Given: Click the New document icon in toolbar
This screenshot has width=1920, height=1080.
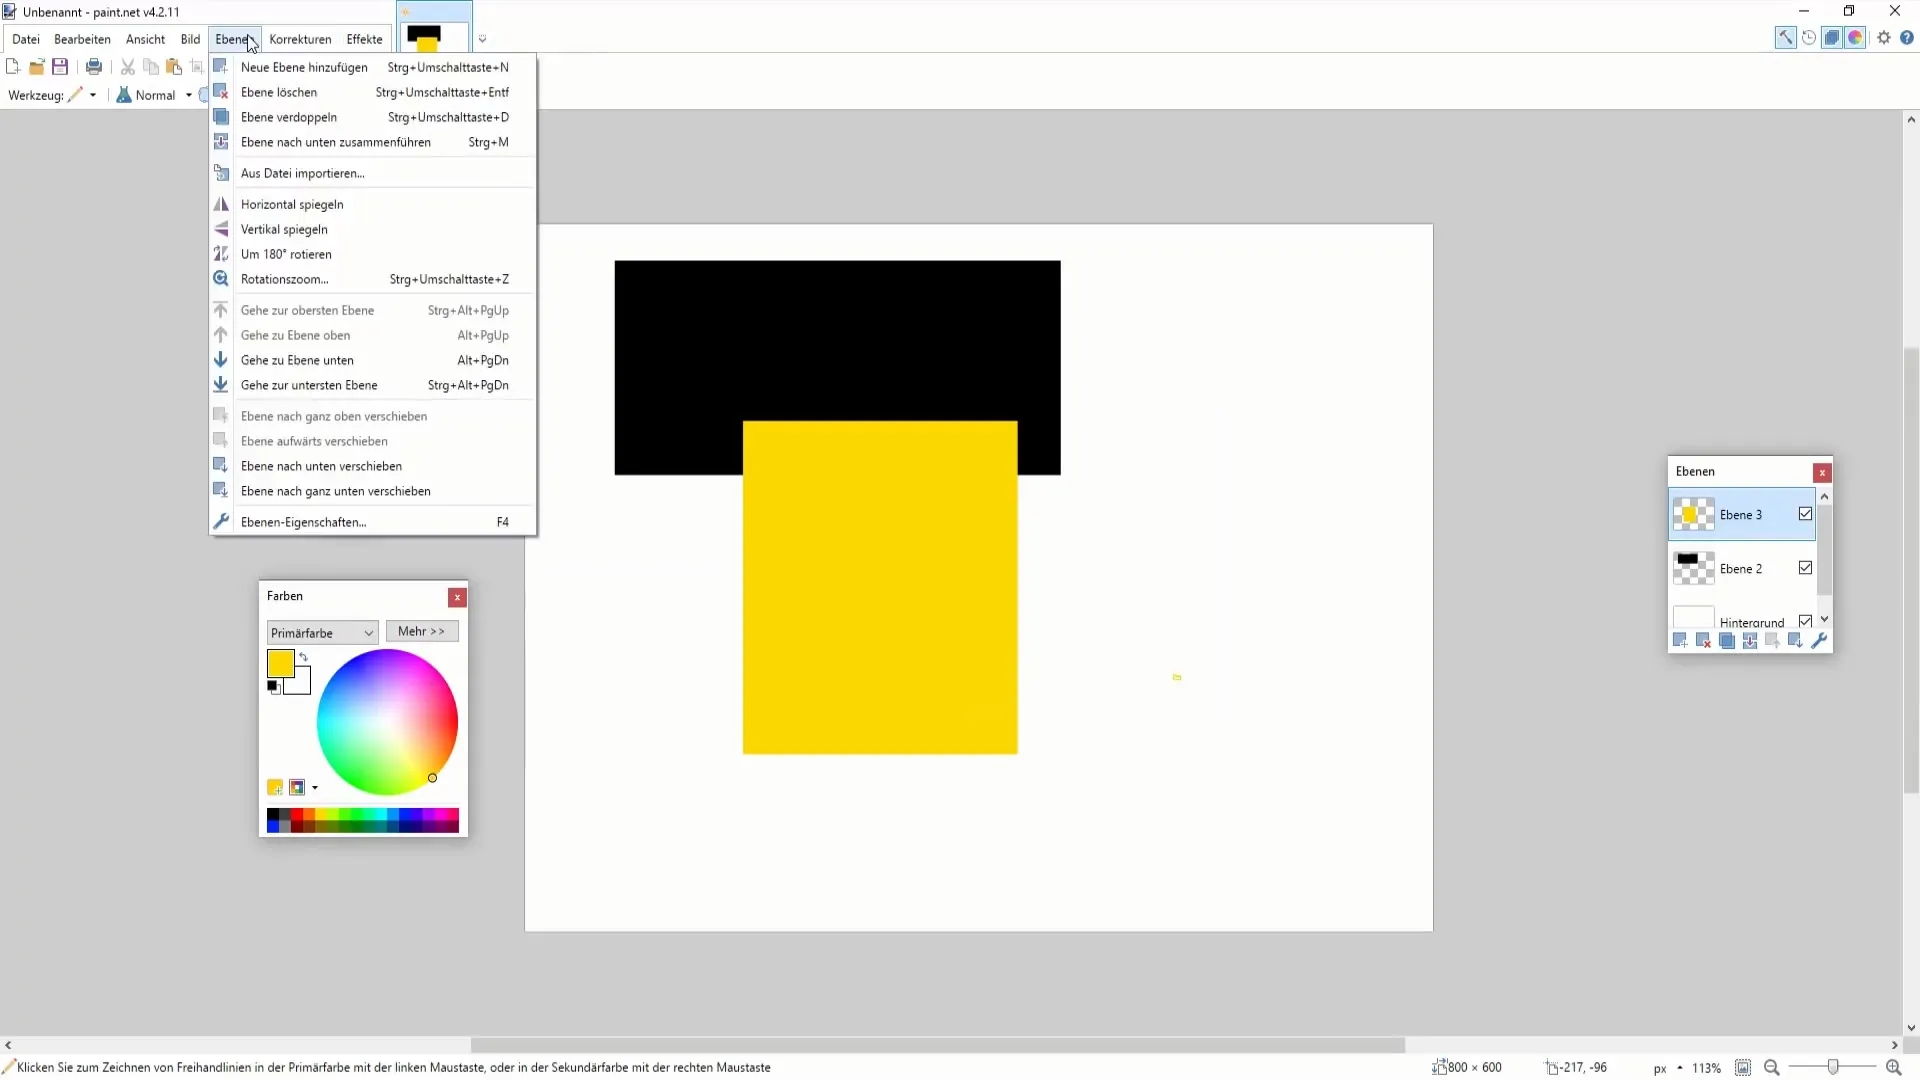Looking at the screenshot, I should coord(13,67).
